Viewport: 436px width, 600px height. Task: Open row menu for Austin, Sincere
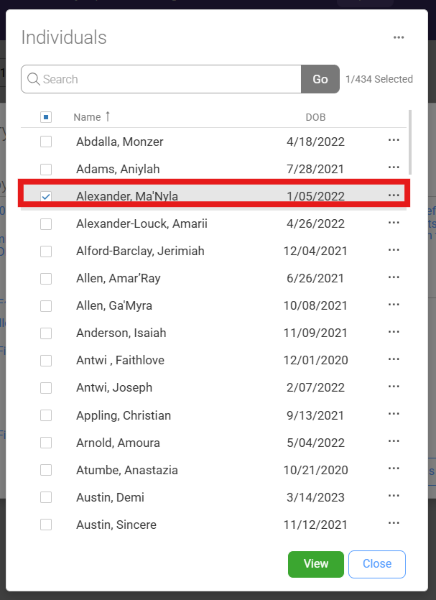(394, 523)
